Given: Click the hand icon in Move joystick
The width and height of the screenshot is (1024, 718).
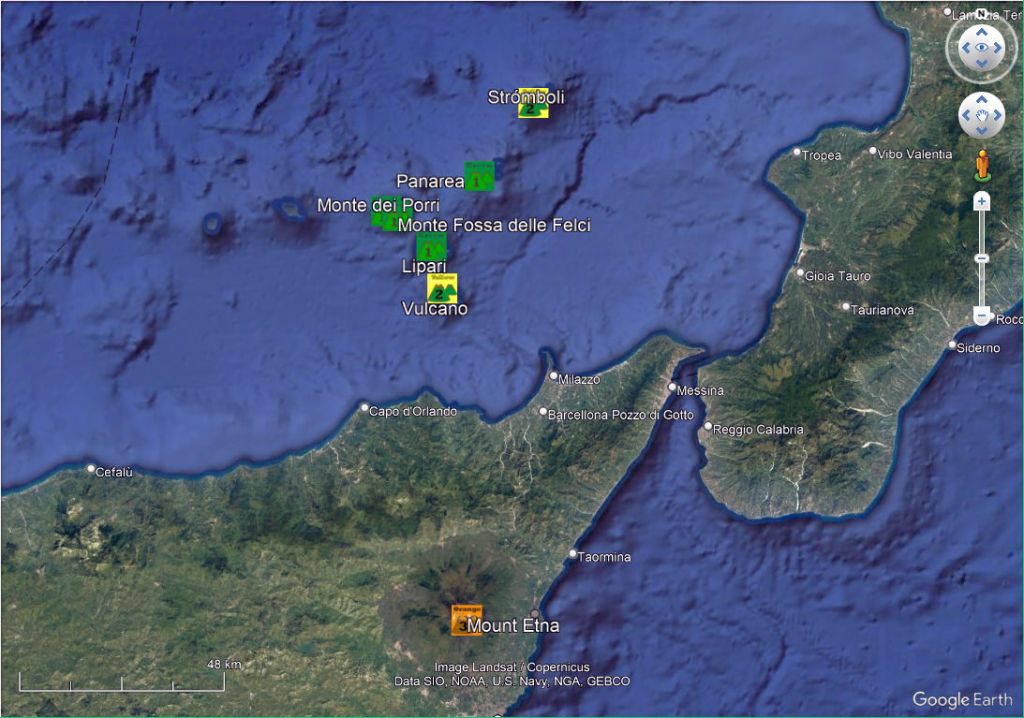Looking at the screenshot, I should (x=981, y=116).
